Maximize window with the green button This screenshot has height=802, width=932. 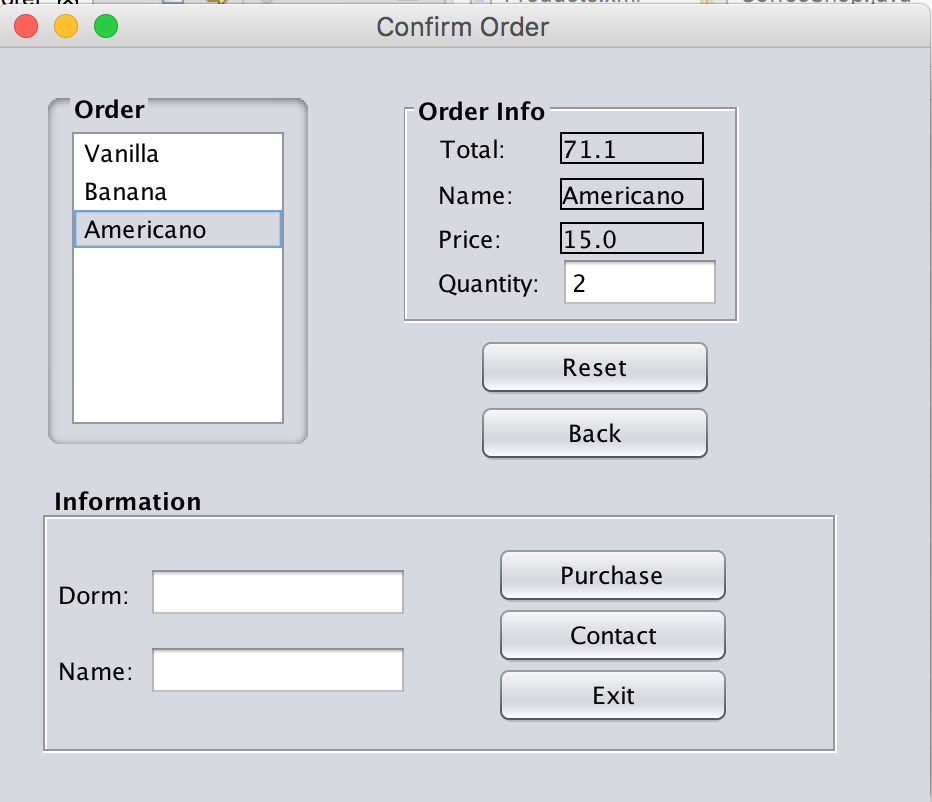click(106, 26)
